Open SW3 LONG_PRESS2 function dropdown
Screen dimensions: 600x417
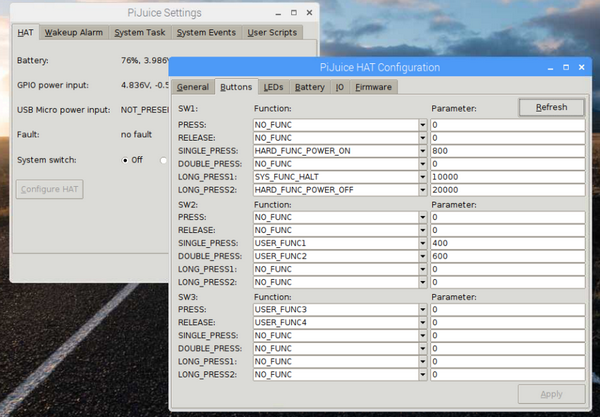(x=422, y=375)
